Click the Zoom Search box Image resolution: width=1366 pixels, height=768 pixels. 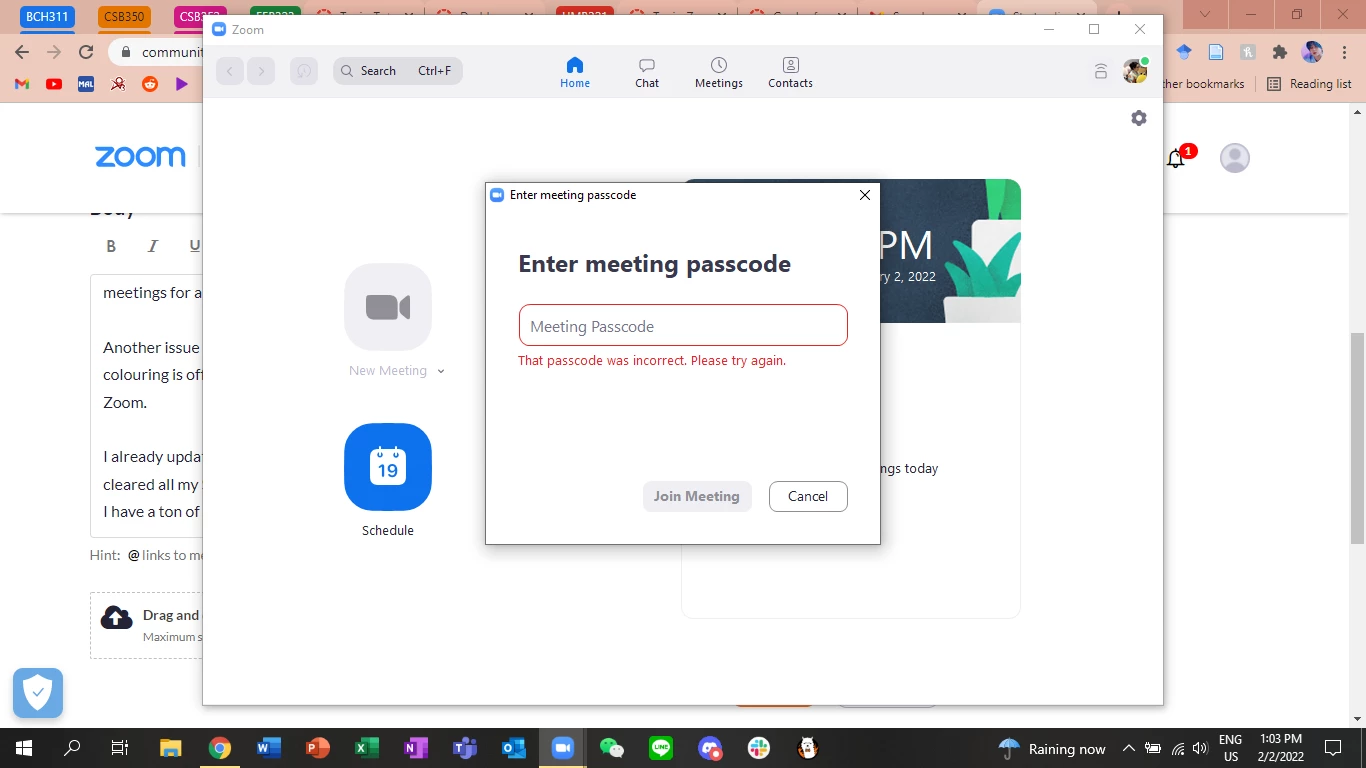point(398,71)
